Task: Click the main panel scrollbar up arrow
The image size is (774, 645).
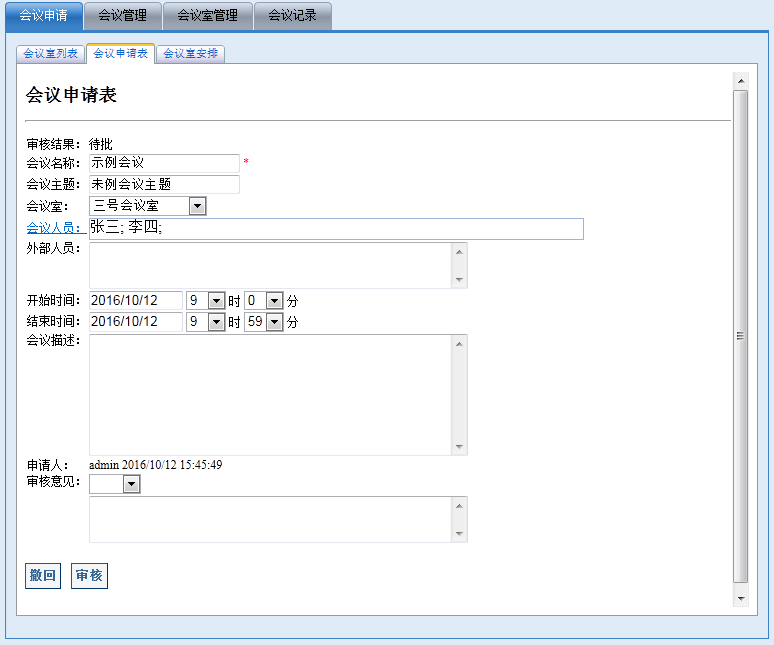Action: tap(741, 81)
